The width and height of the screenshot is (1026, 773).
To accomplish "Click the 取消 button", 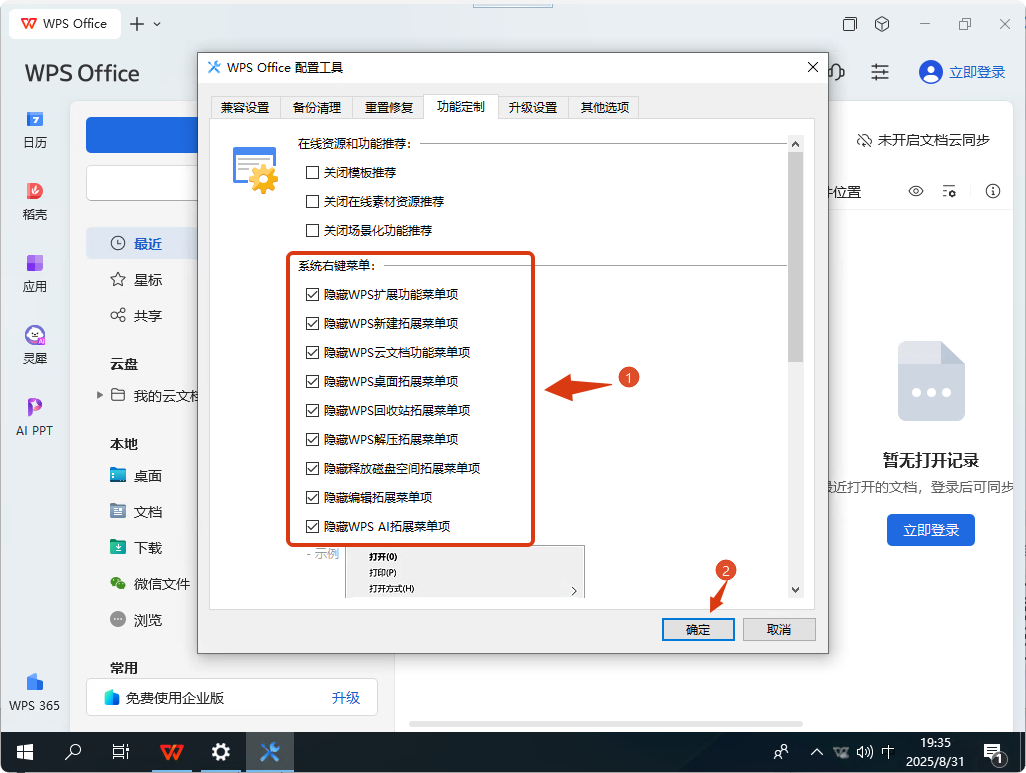I will [x=779, y=629].
